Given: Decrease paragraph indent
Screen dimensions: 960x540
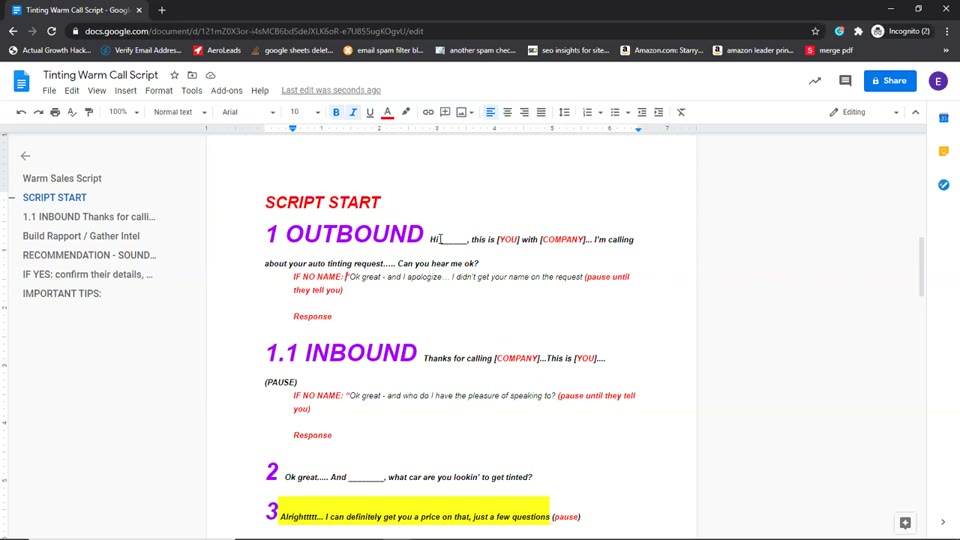Looking at the screenshot, I should (642, 112).
